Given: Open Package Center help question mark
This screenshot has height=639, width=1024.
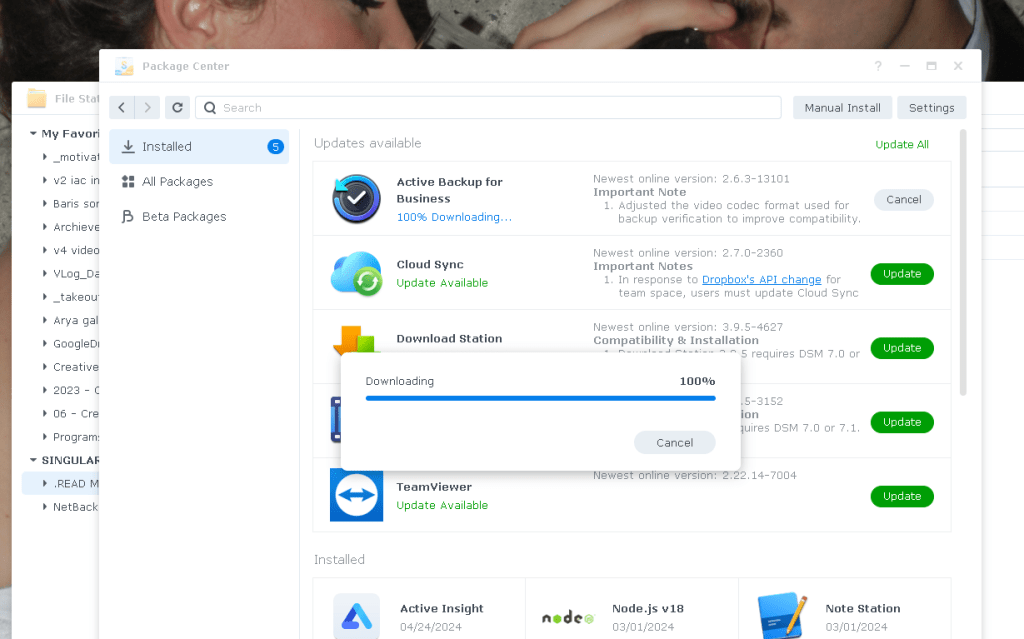Looking at the screenshot, I should pos(878,66).
